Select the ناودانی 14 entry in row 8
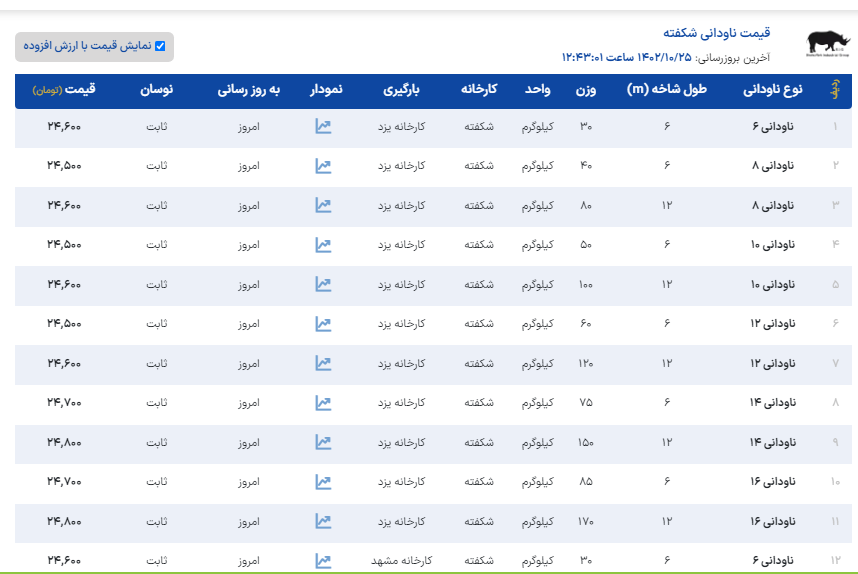 771,403
